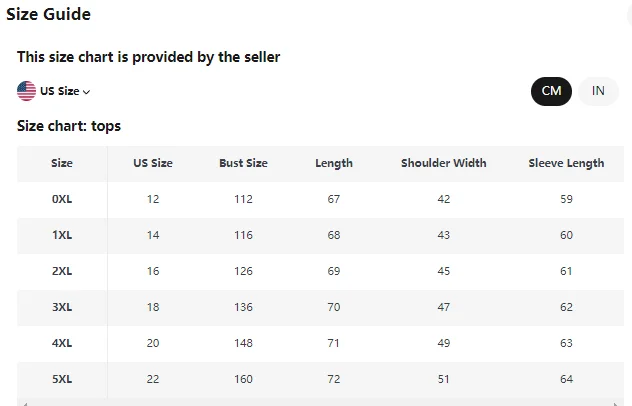Click the Shoulder Width column header
The width and height of the screenshot is (632, 406).
click(x=443, y=163)
